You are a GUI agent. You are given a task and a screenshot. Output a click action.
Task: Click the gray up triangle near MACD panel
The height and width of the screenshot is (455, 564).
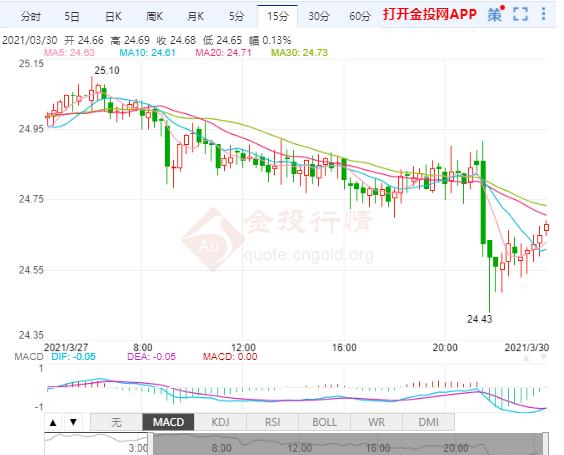[526, 358]
